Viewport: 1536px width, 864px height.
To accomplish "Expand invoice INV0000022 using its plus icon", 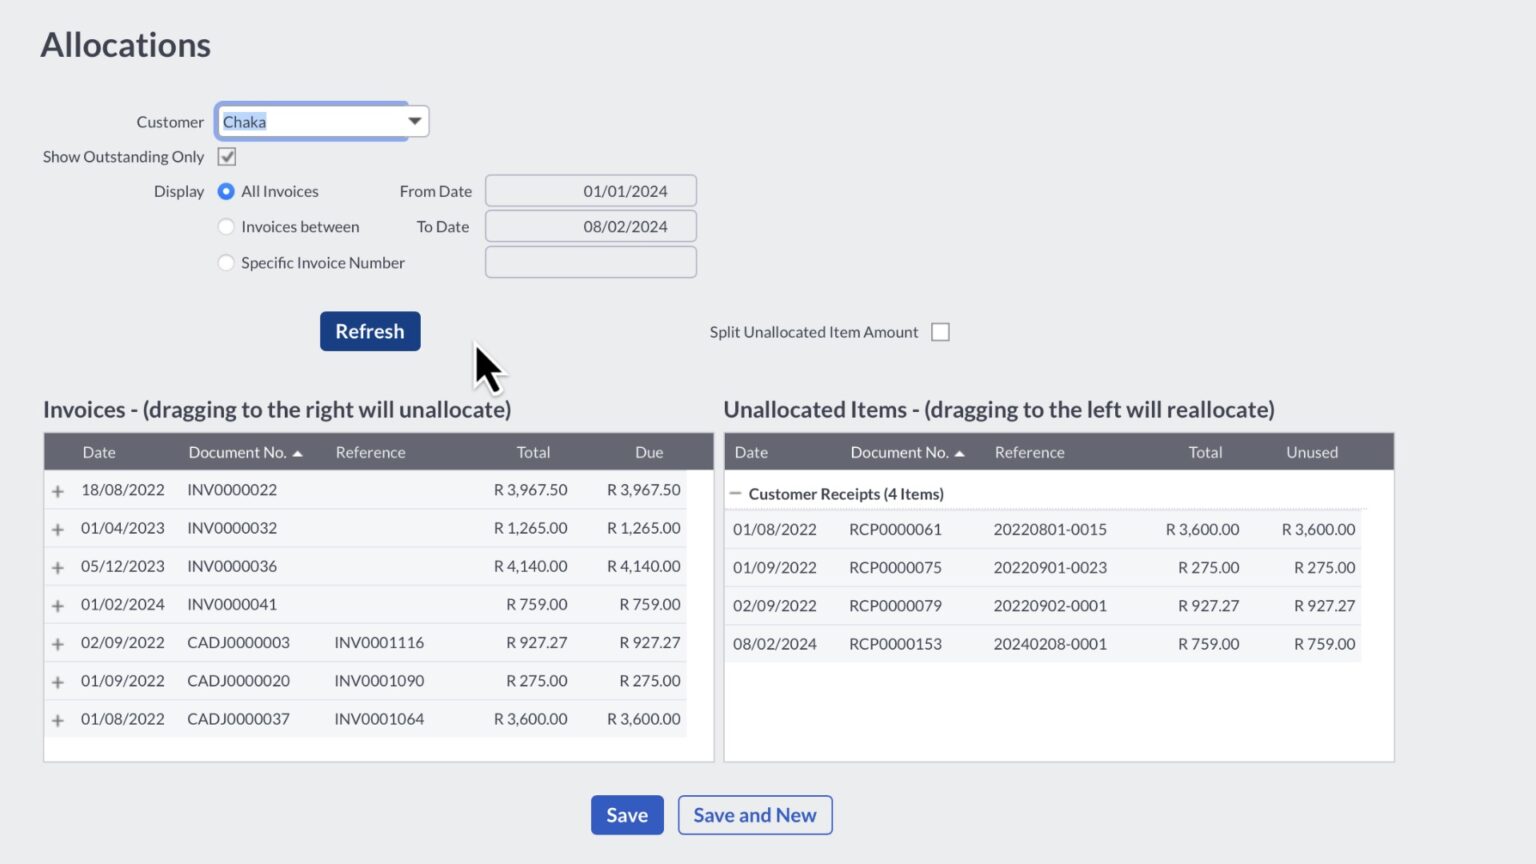I will point(57,490).
